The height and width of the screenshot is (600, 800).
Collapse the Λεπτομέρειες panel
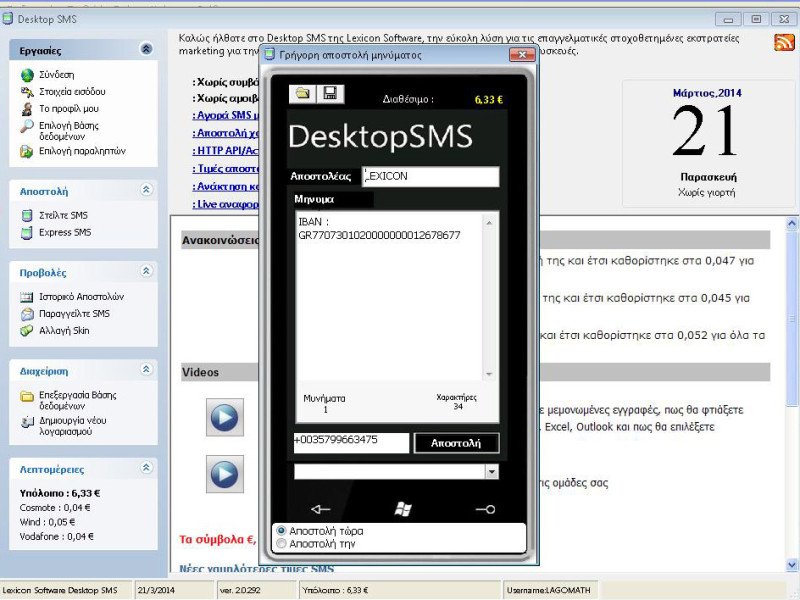[x=146, y=467]
